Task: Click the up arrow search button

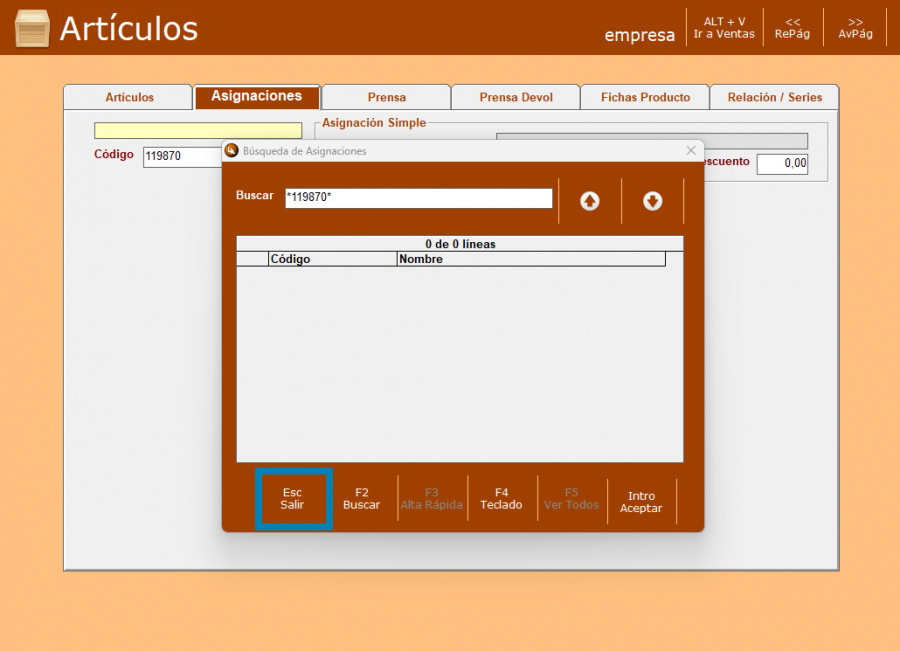Action: coord(590,201)
